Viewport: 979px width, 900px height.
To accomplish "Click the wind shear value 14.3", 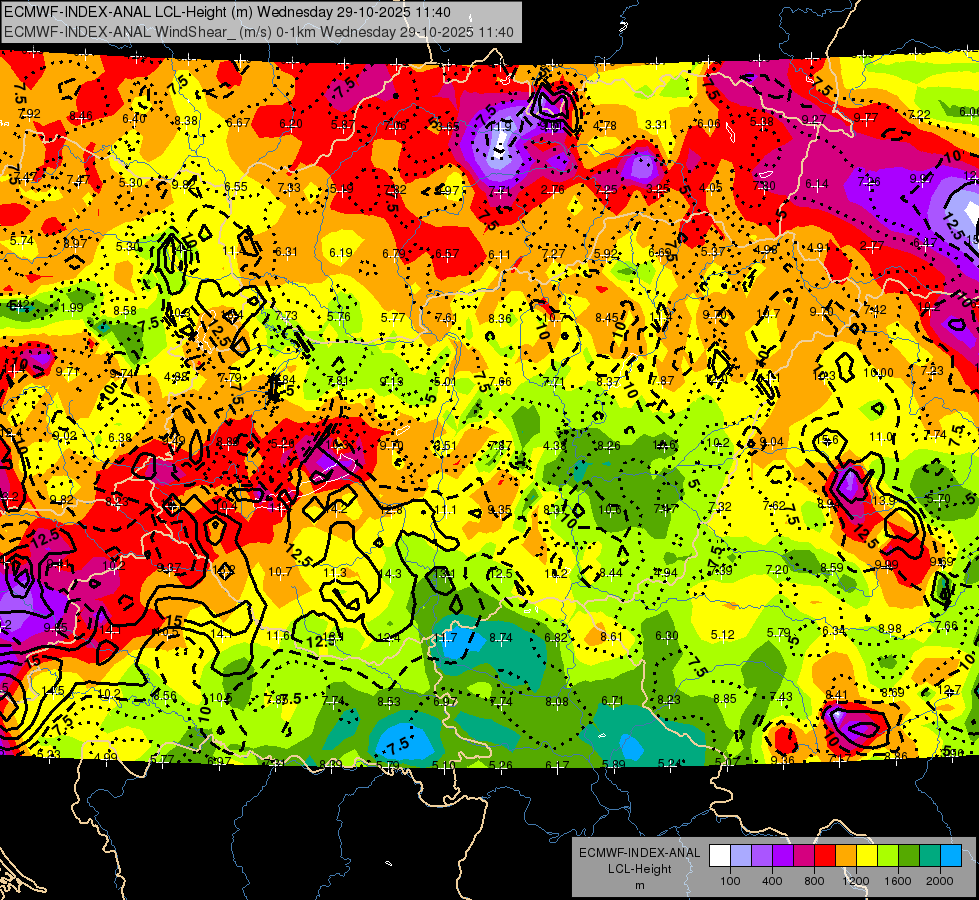I will tap(391, 573).
